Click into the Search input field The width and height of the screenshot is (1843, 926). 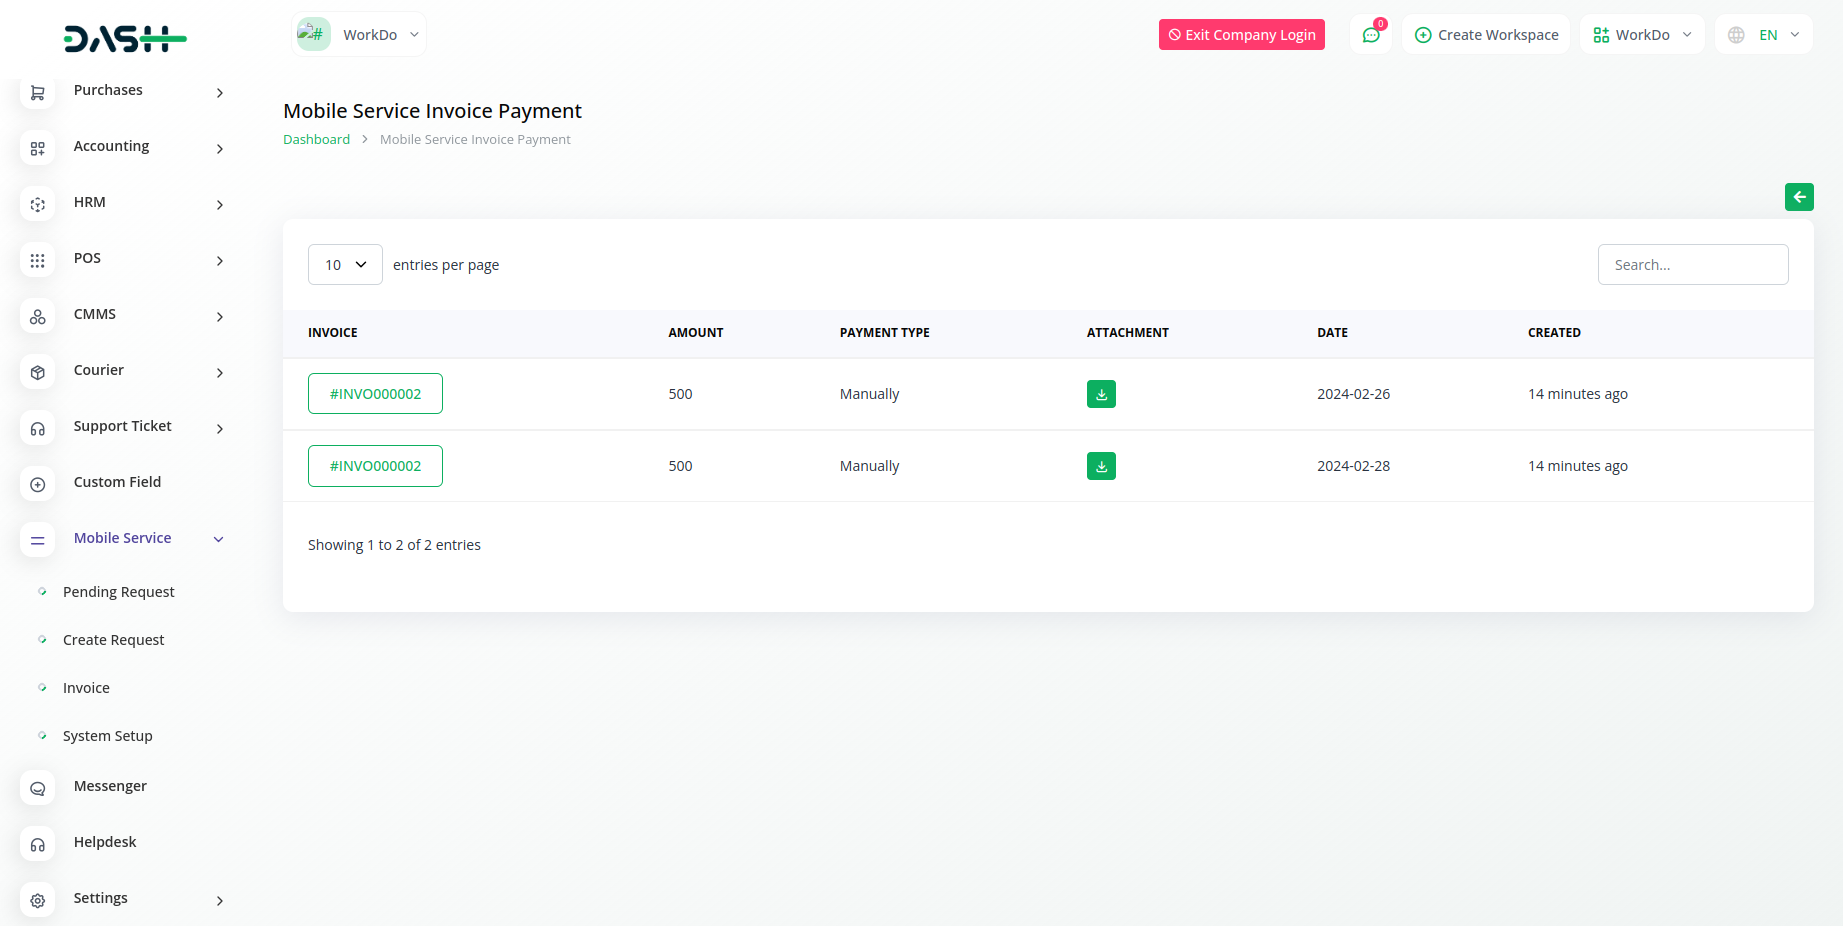click(x=1692, y=265)
